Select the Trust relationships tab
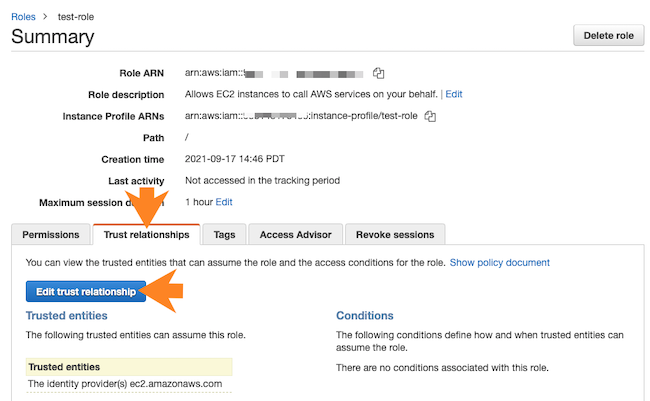The height and width of the screenshot is (401, 650). tap(146, 235)
